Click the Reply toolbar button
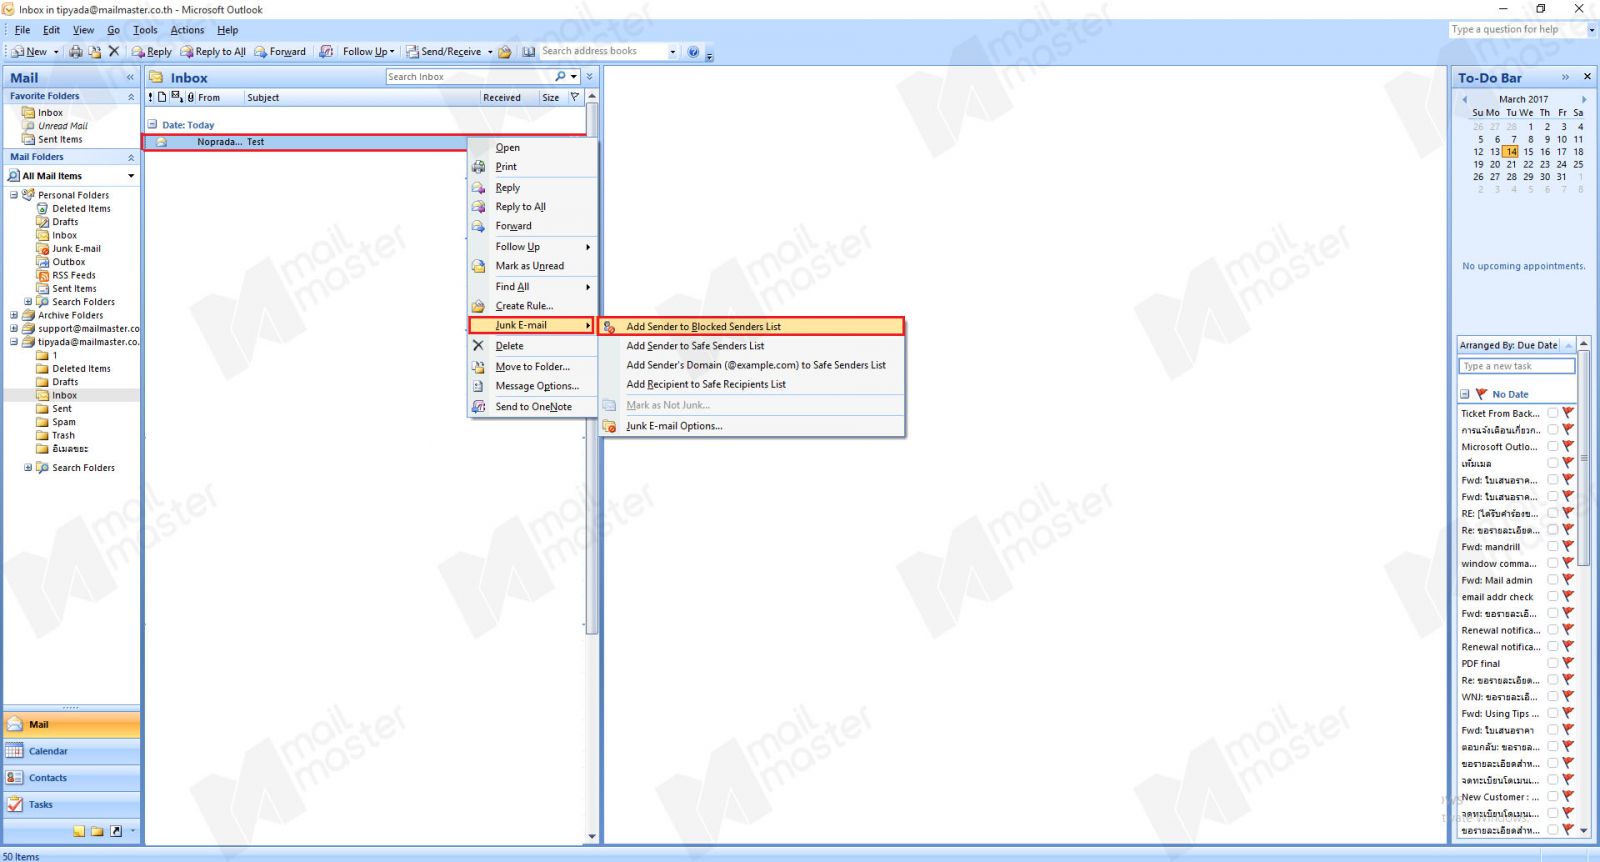1600x862 pixels. click(x=151, y=52)
